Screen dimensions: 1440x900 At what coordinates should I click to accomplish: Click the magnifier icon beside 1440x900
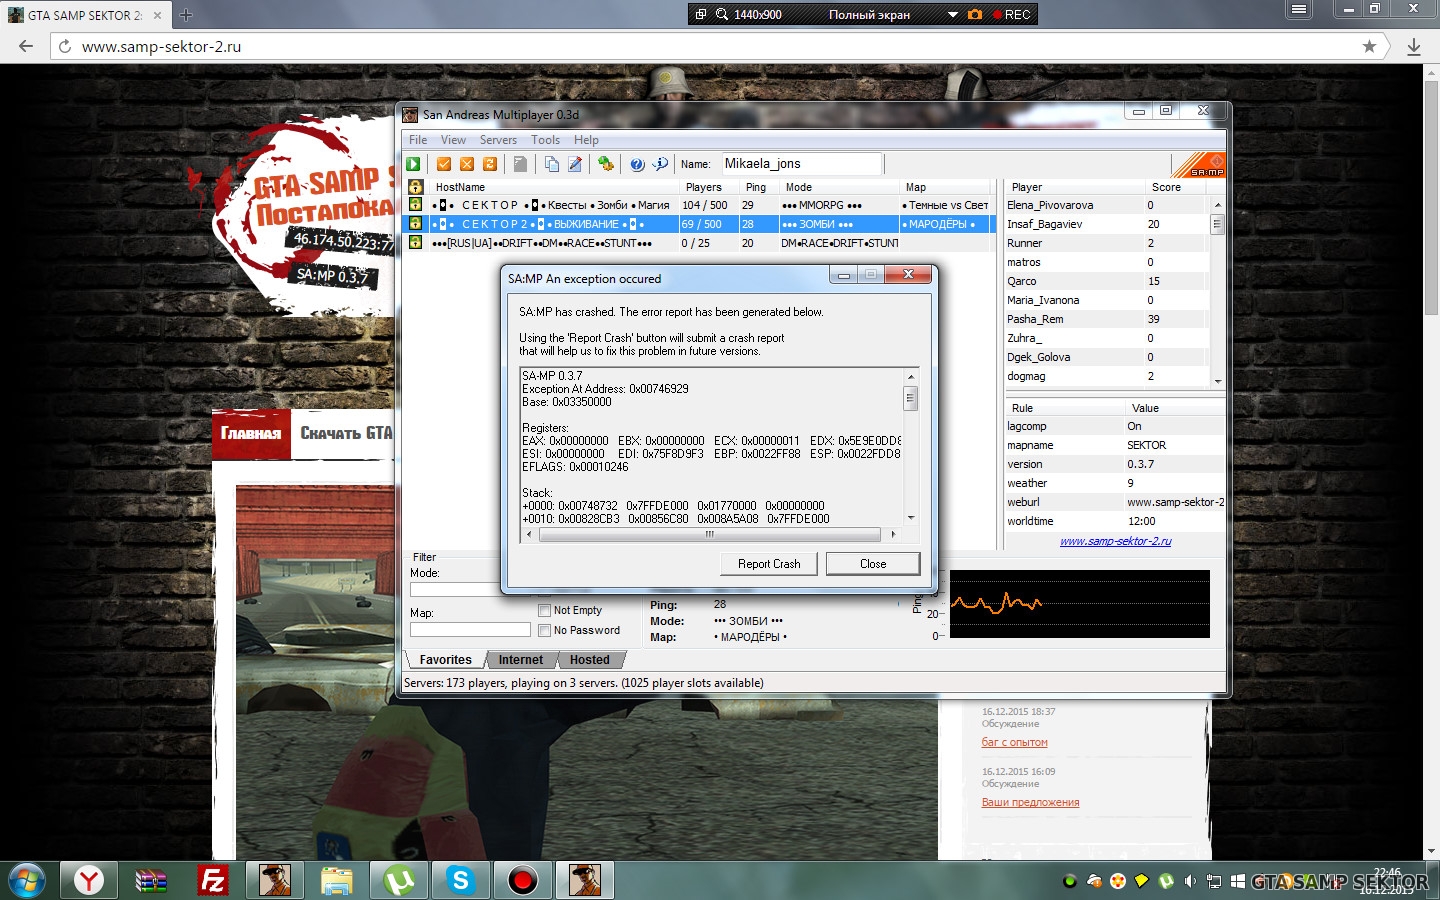(x=722, y=14)
